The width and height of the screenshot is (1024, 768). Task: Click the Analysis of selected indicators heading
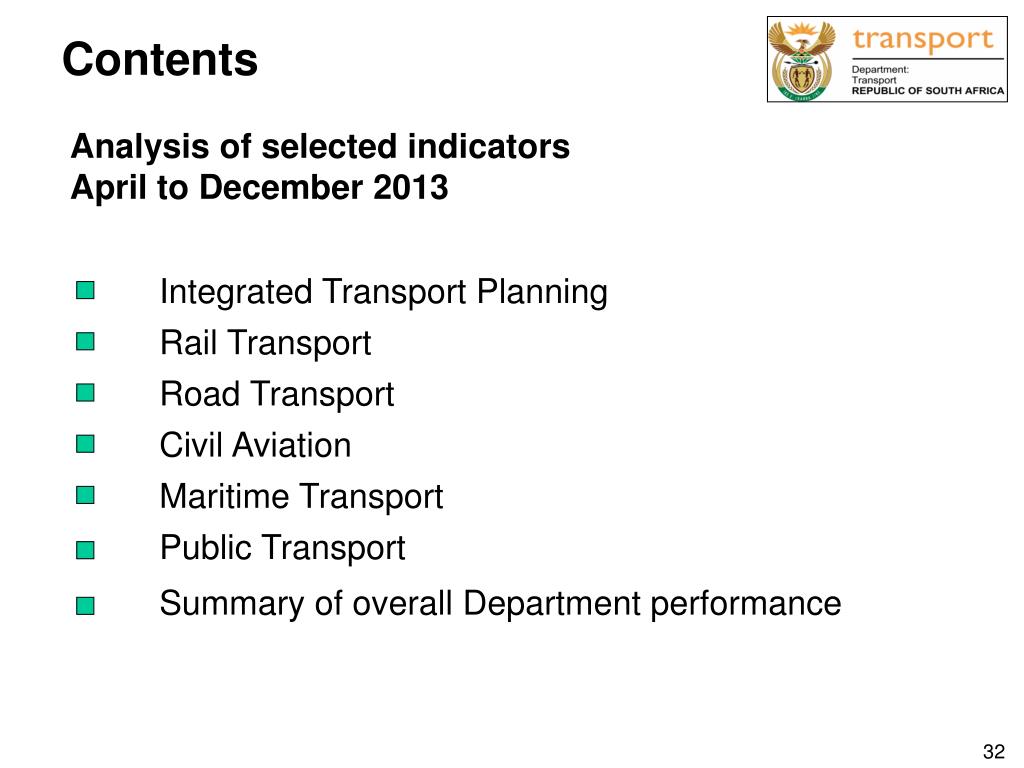320,146
